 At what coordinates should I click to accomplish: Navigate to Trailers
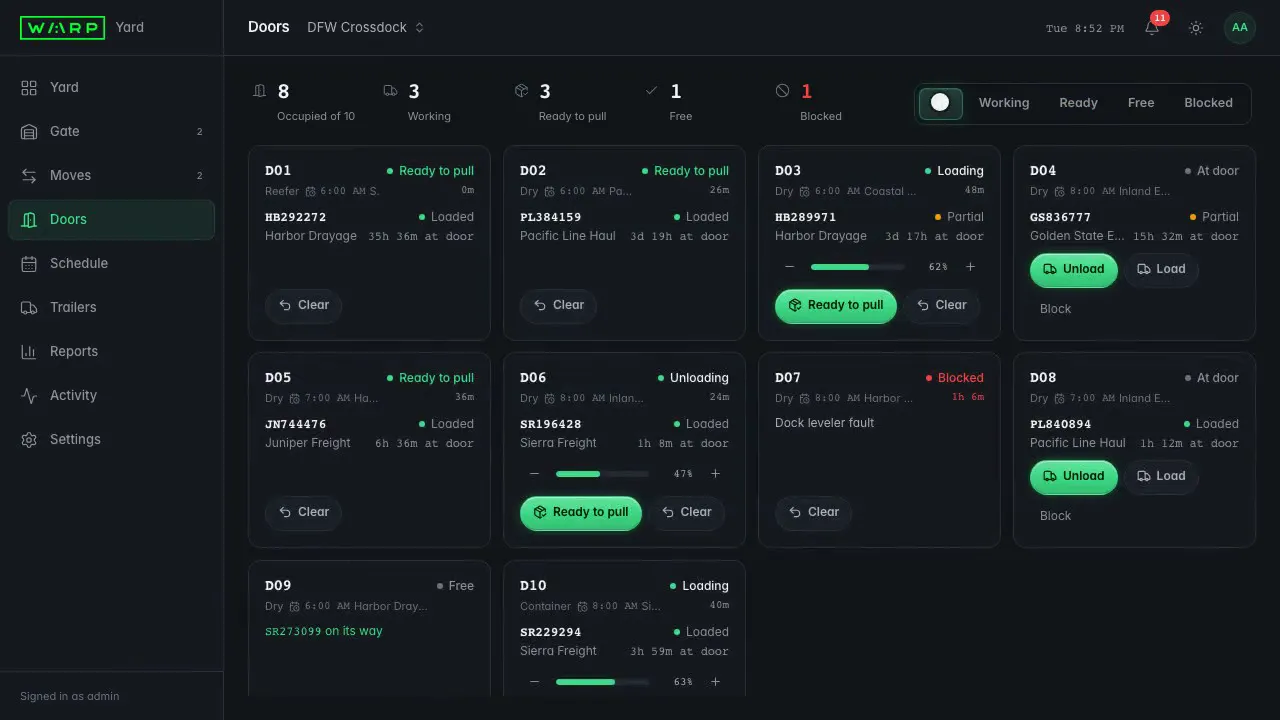click(111, 308)
